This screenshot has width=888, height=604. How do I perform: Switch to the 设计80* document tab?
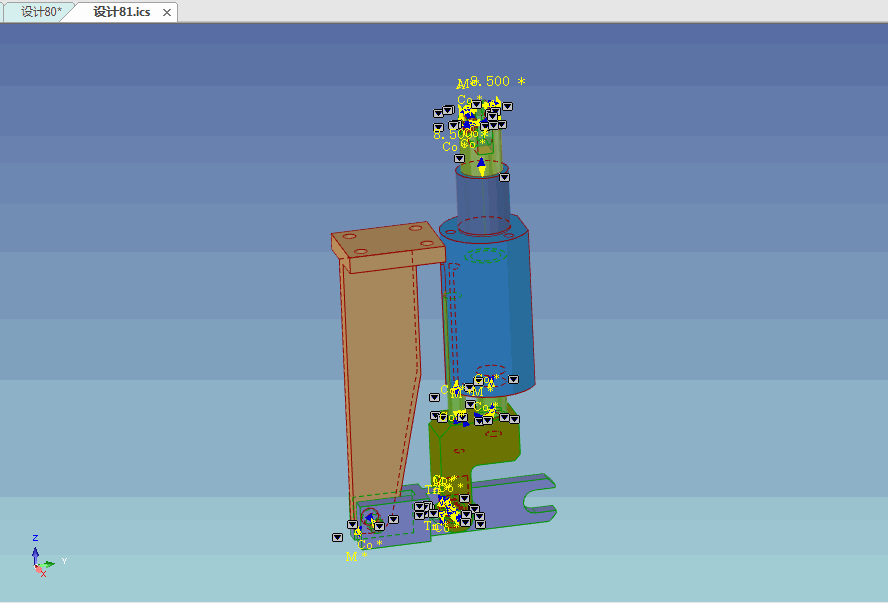point(40,12)
